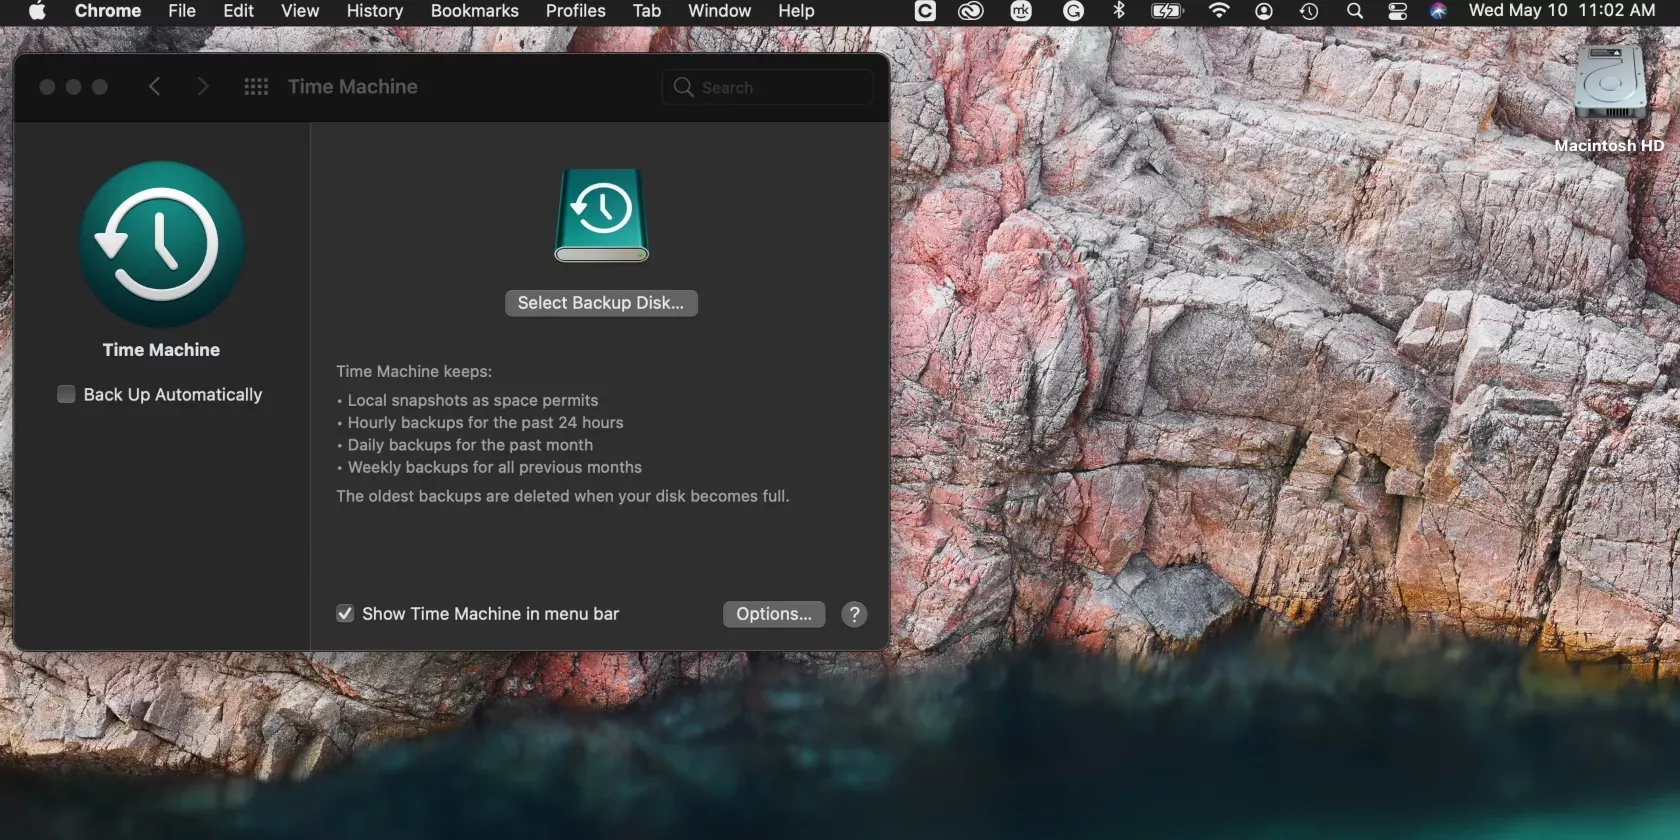Enable Back Up Automatically checkbox
Screen dimensions: 1680x840
[x=66, y=394]
